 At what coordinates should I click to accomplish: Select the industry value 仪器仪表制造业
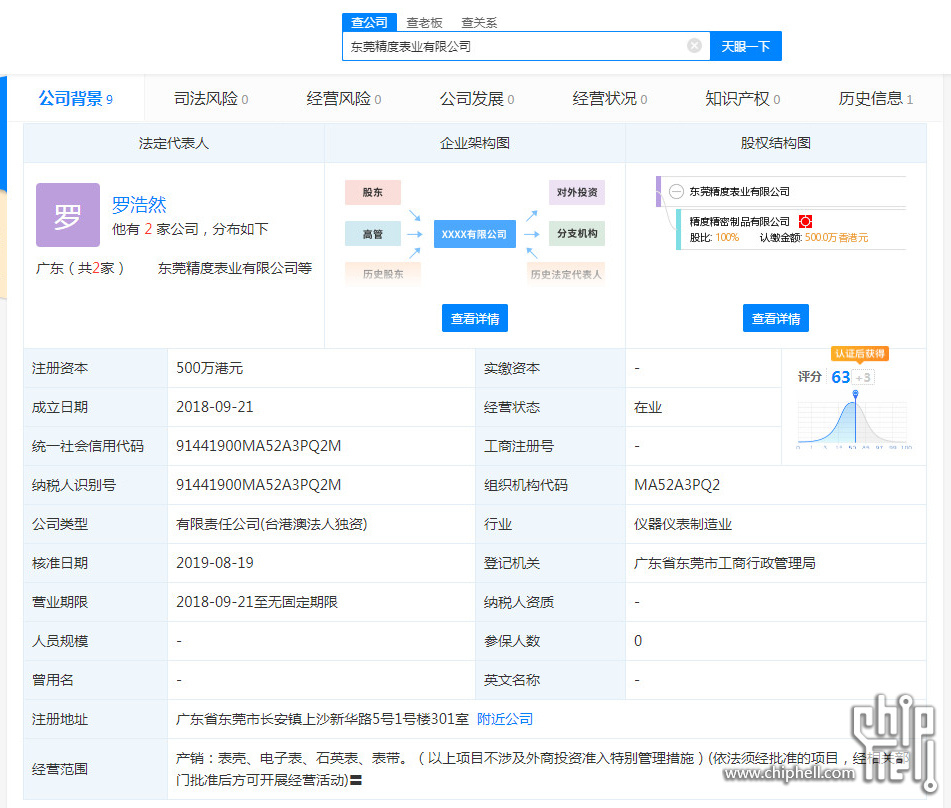(x=683, y=524)
